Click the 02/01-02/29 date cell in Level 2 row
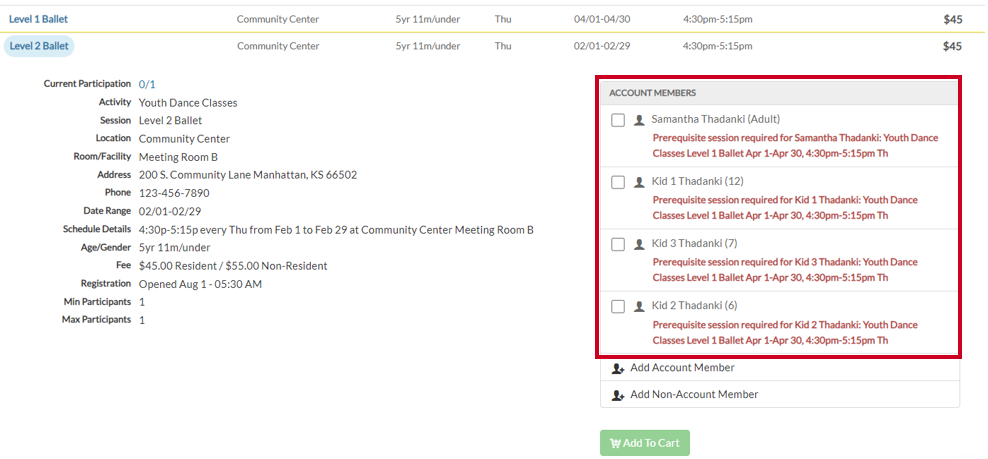The image size is (988, 459). 602,46
